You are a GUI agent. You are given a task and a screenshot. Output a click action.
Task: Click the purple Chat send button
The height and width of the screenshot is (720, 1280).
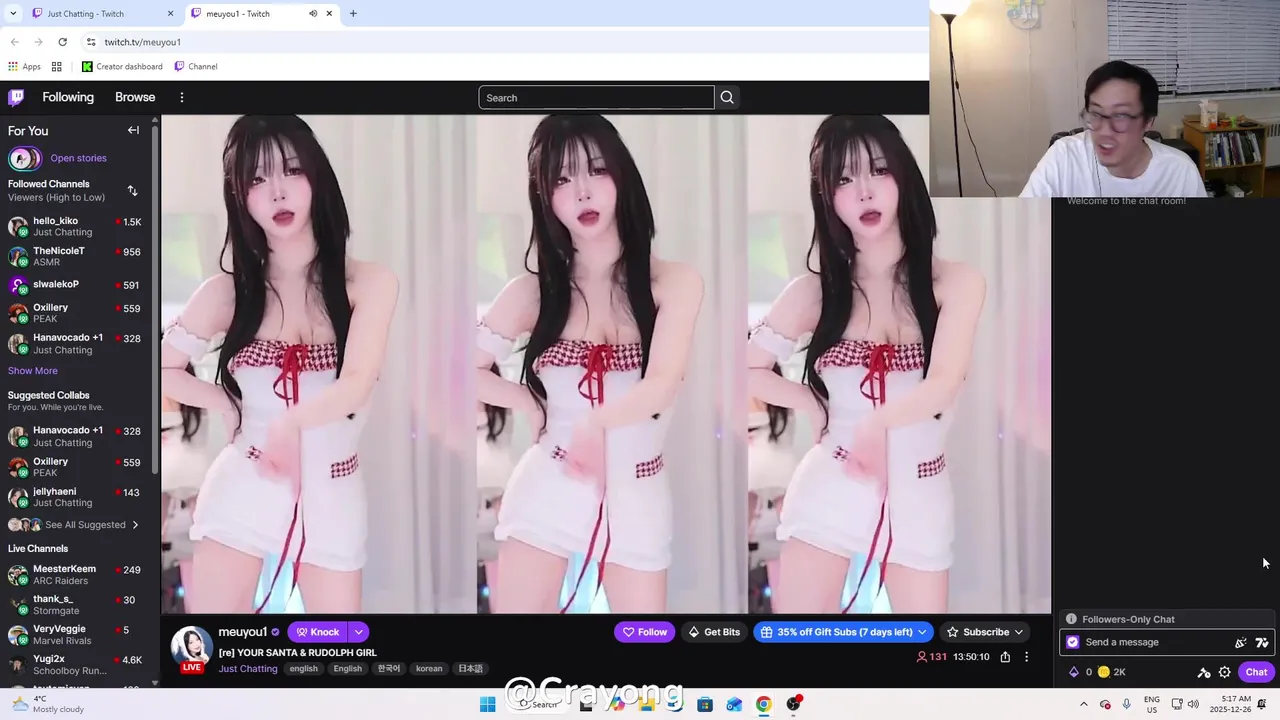(1256, 672)
